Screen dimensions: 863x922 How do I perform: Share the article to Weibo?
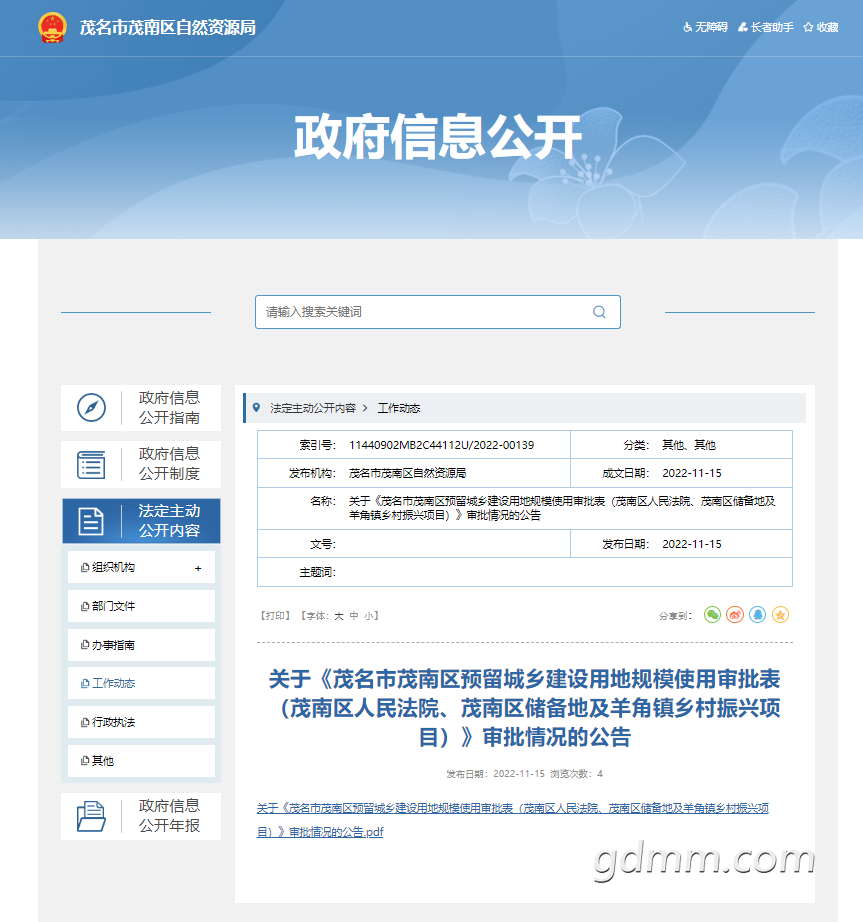[x=735, y=615]
